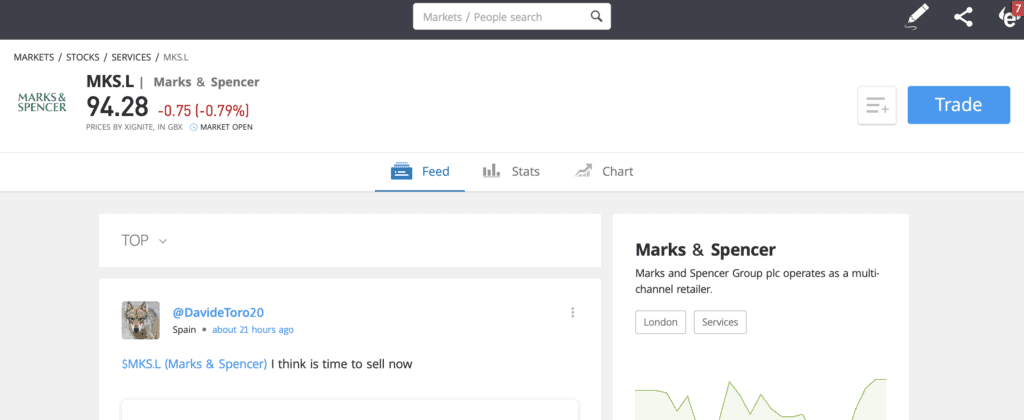Open @DavideToro20 profile link
1024x420 pixels.
218,312
